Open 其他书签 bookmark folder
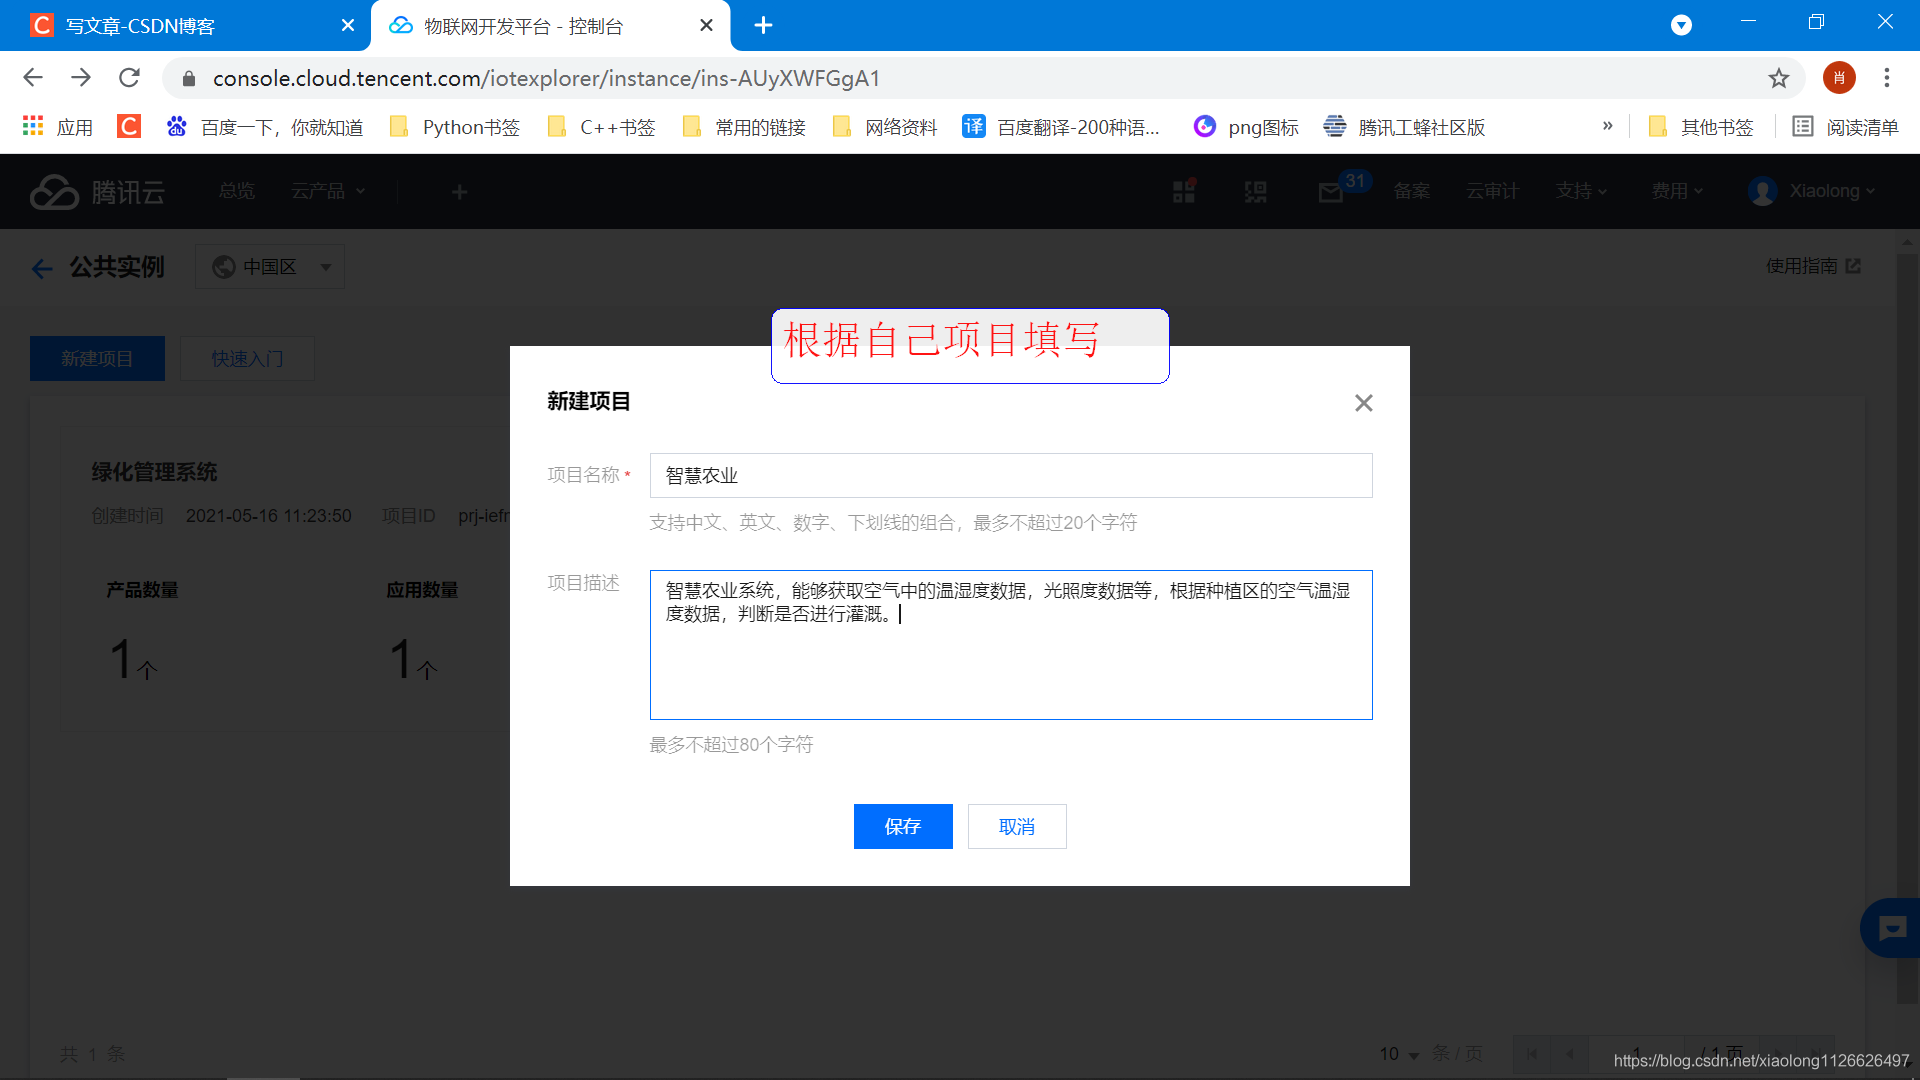Viewport: 1920px width, 1080px height. click(x=1701, y=127)
